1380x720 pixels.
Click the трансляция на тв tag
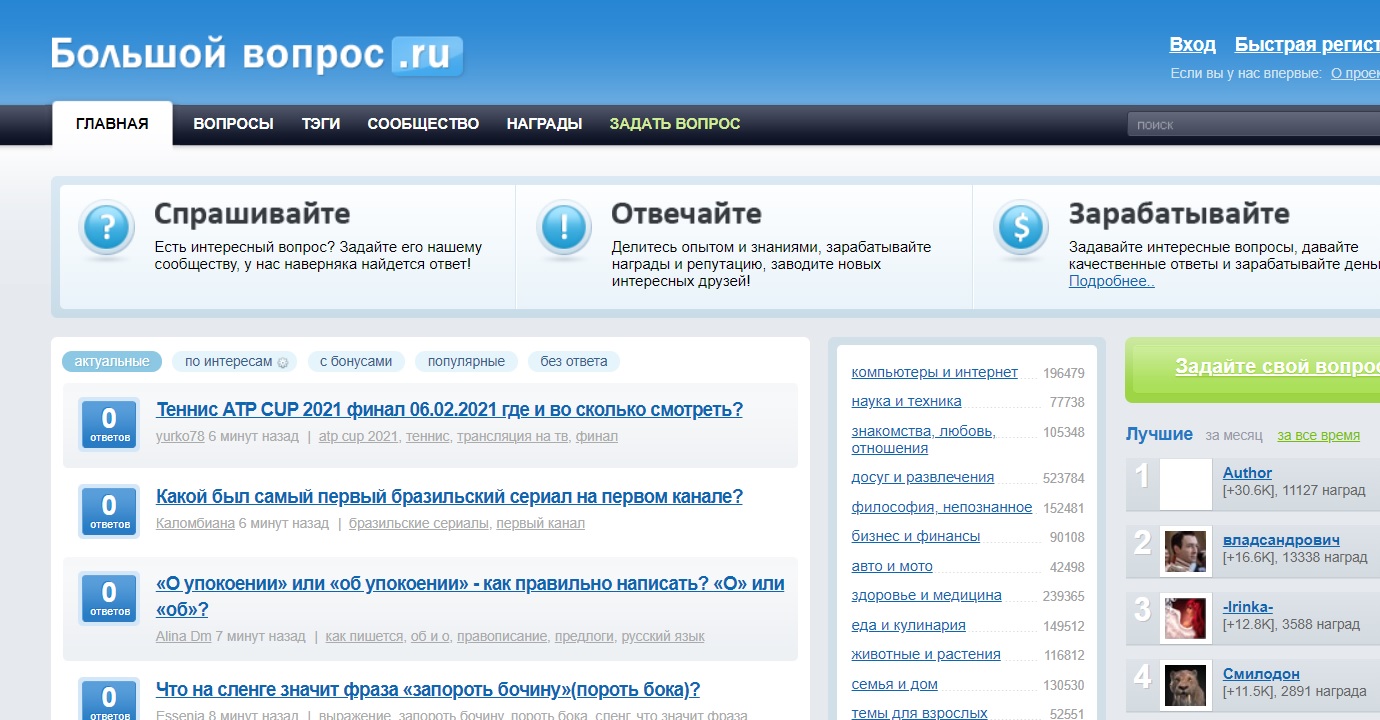click(x=513, y=436)
